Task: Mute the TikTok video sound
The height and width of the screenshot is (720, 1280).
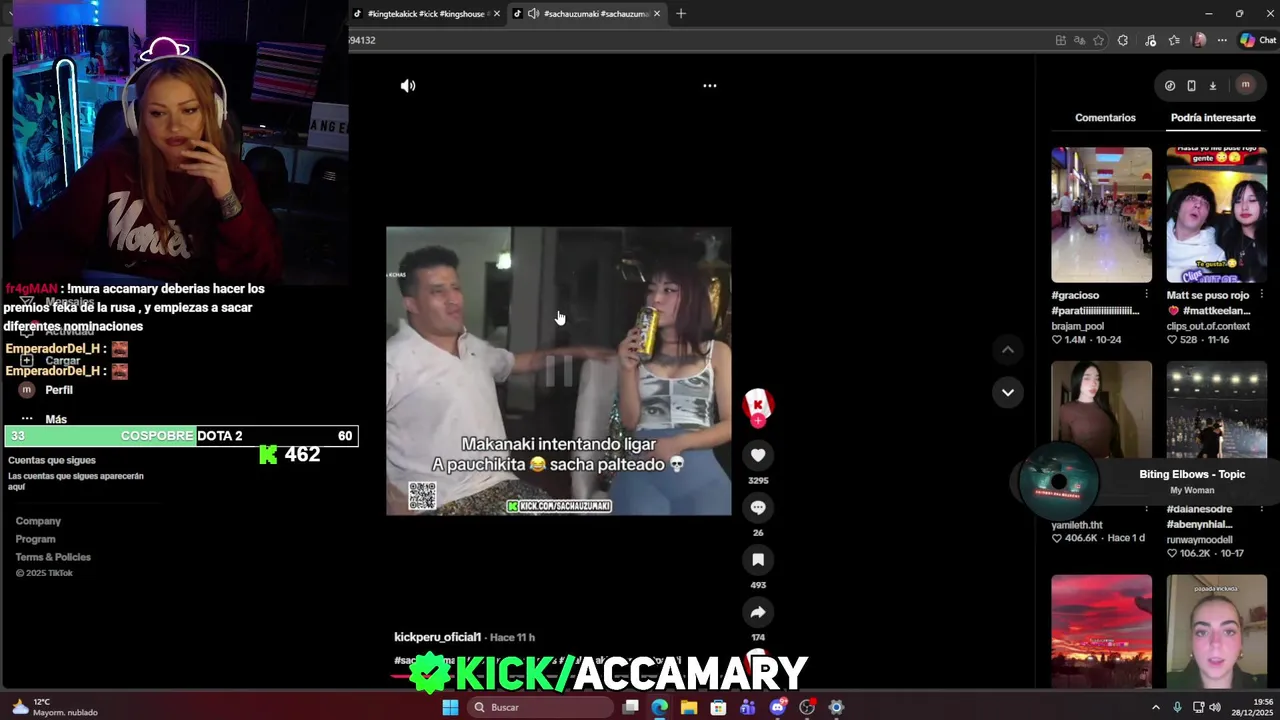Action: point(408,86)
